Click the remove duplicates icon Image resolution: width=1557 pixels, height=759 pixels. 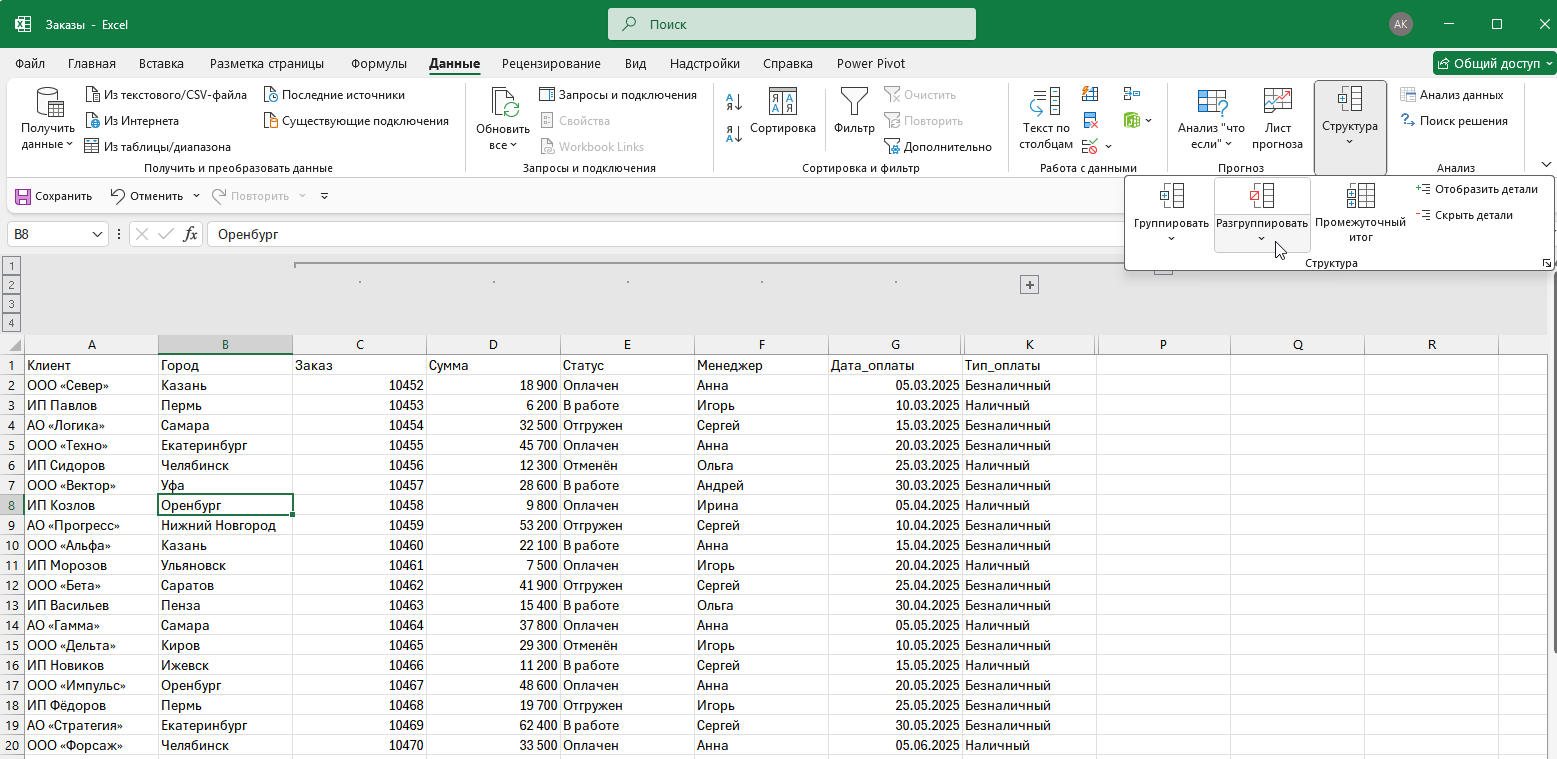pos(1091,121)
